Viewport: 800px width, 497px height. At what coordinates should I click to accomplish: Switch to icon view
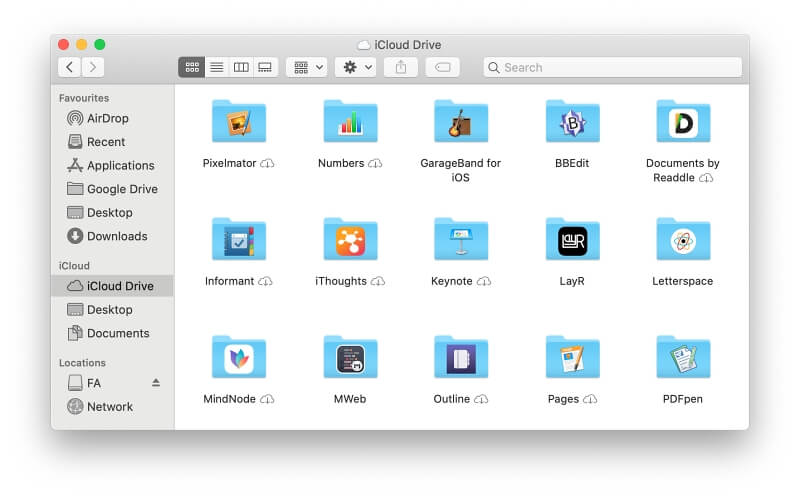192,67
